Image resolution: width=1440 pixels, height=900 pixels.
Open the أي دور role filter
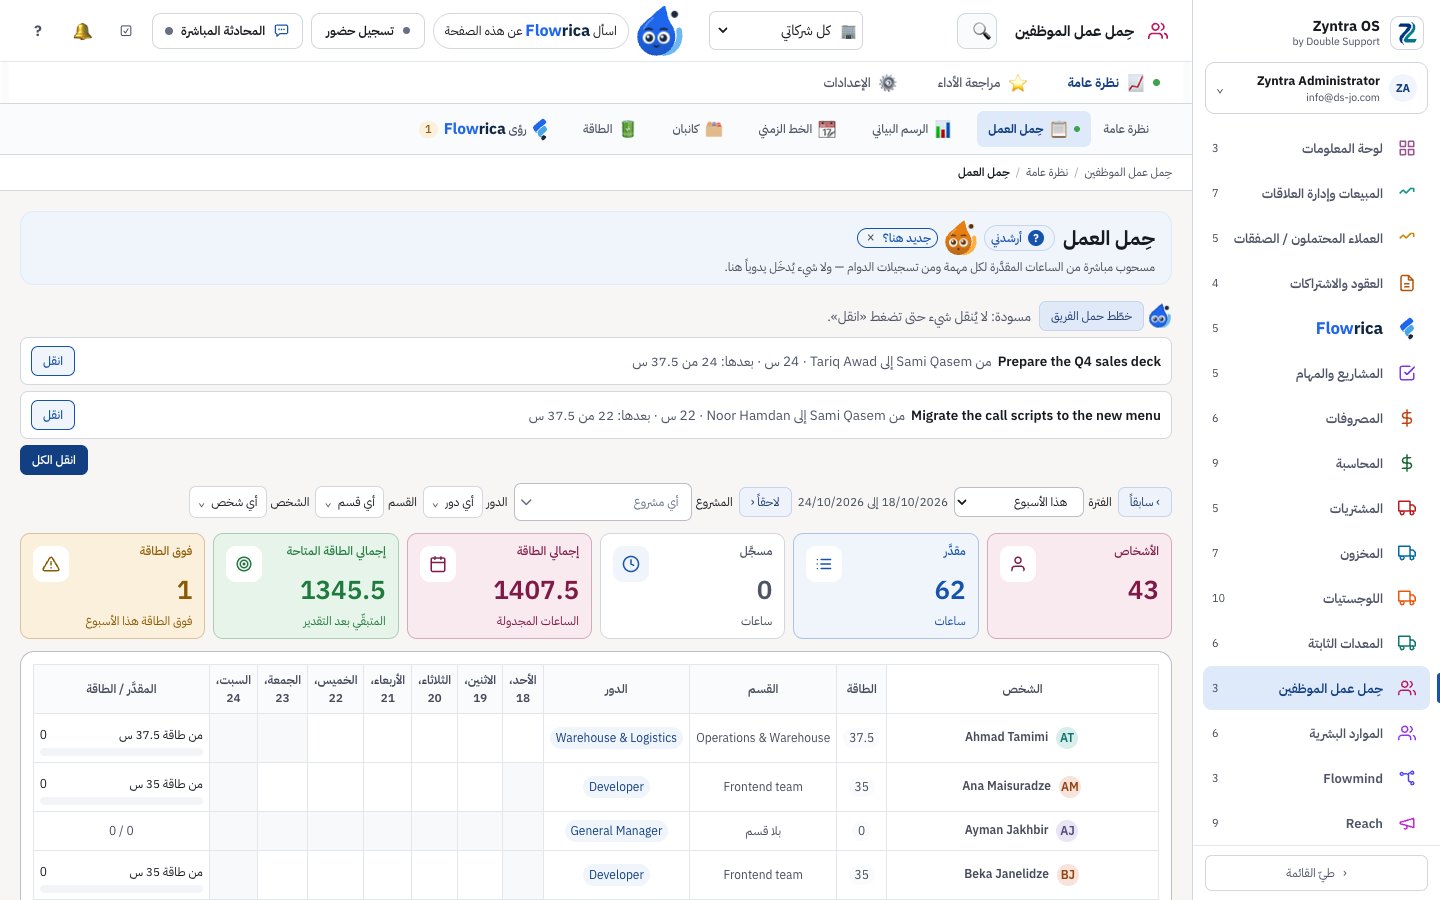click(453, 502)
